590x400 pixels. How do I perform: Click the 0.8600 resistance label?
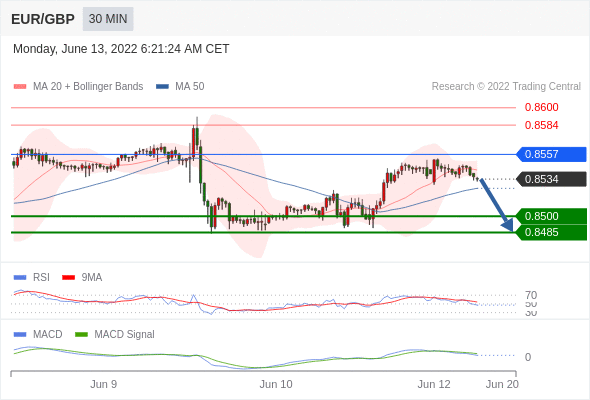541,107
